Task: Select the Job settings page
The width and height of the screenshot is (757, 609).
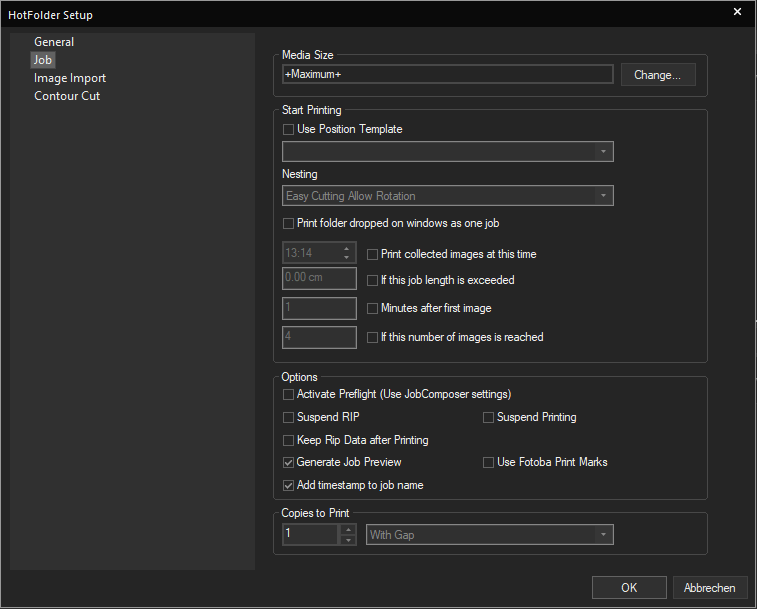Action: tap(42, 60)
